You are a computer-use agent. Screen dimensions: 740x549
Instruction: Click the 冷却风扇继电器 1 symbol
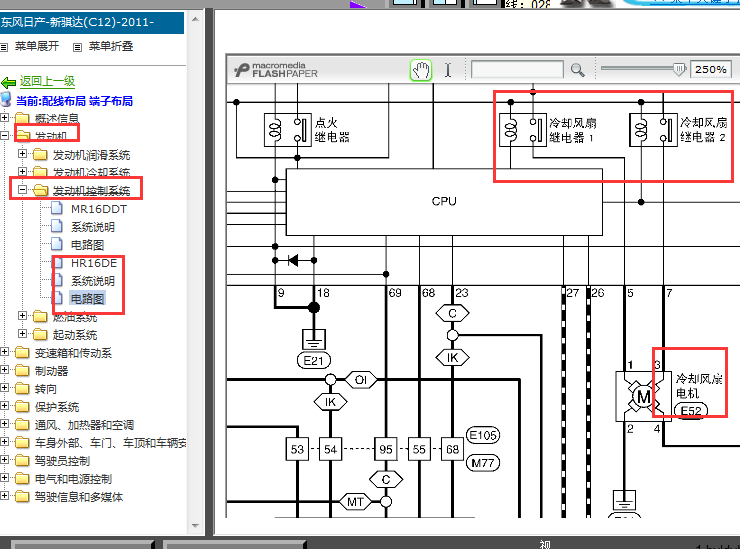point(523,130)
